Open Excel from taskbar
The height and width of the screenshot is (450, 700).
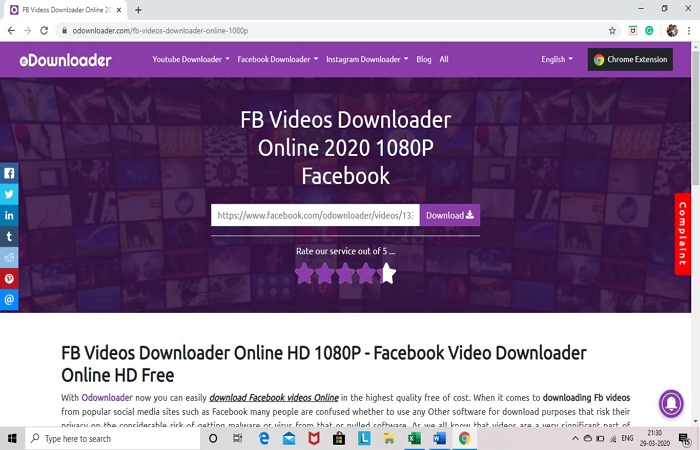[x=414, y=438]
